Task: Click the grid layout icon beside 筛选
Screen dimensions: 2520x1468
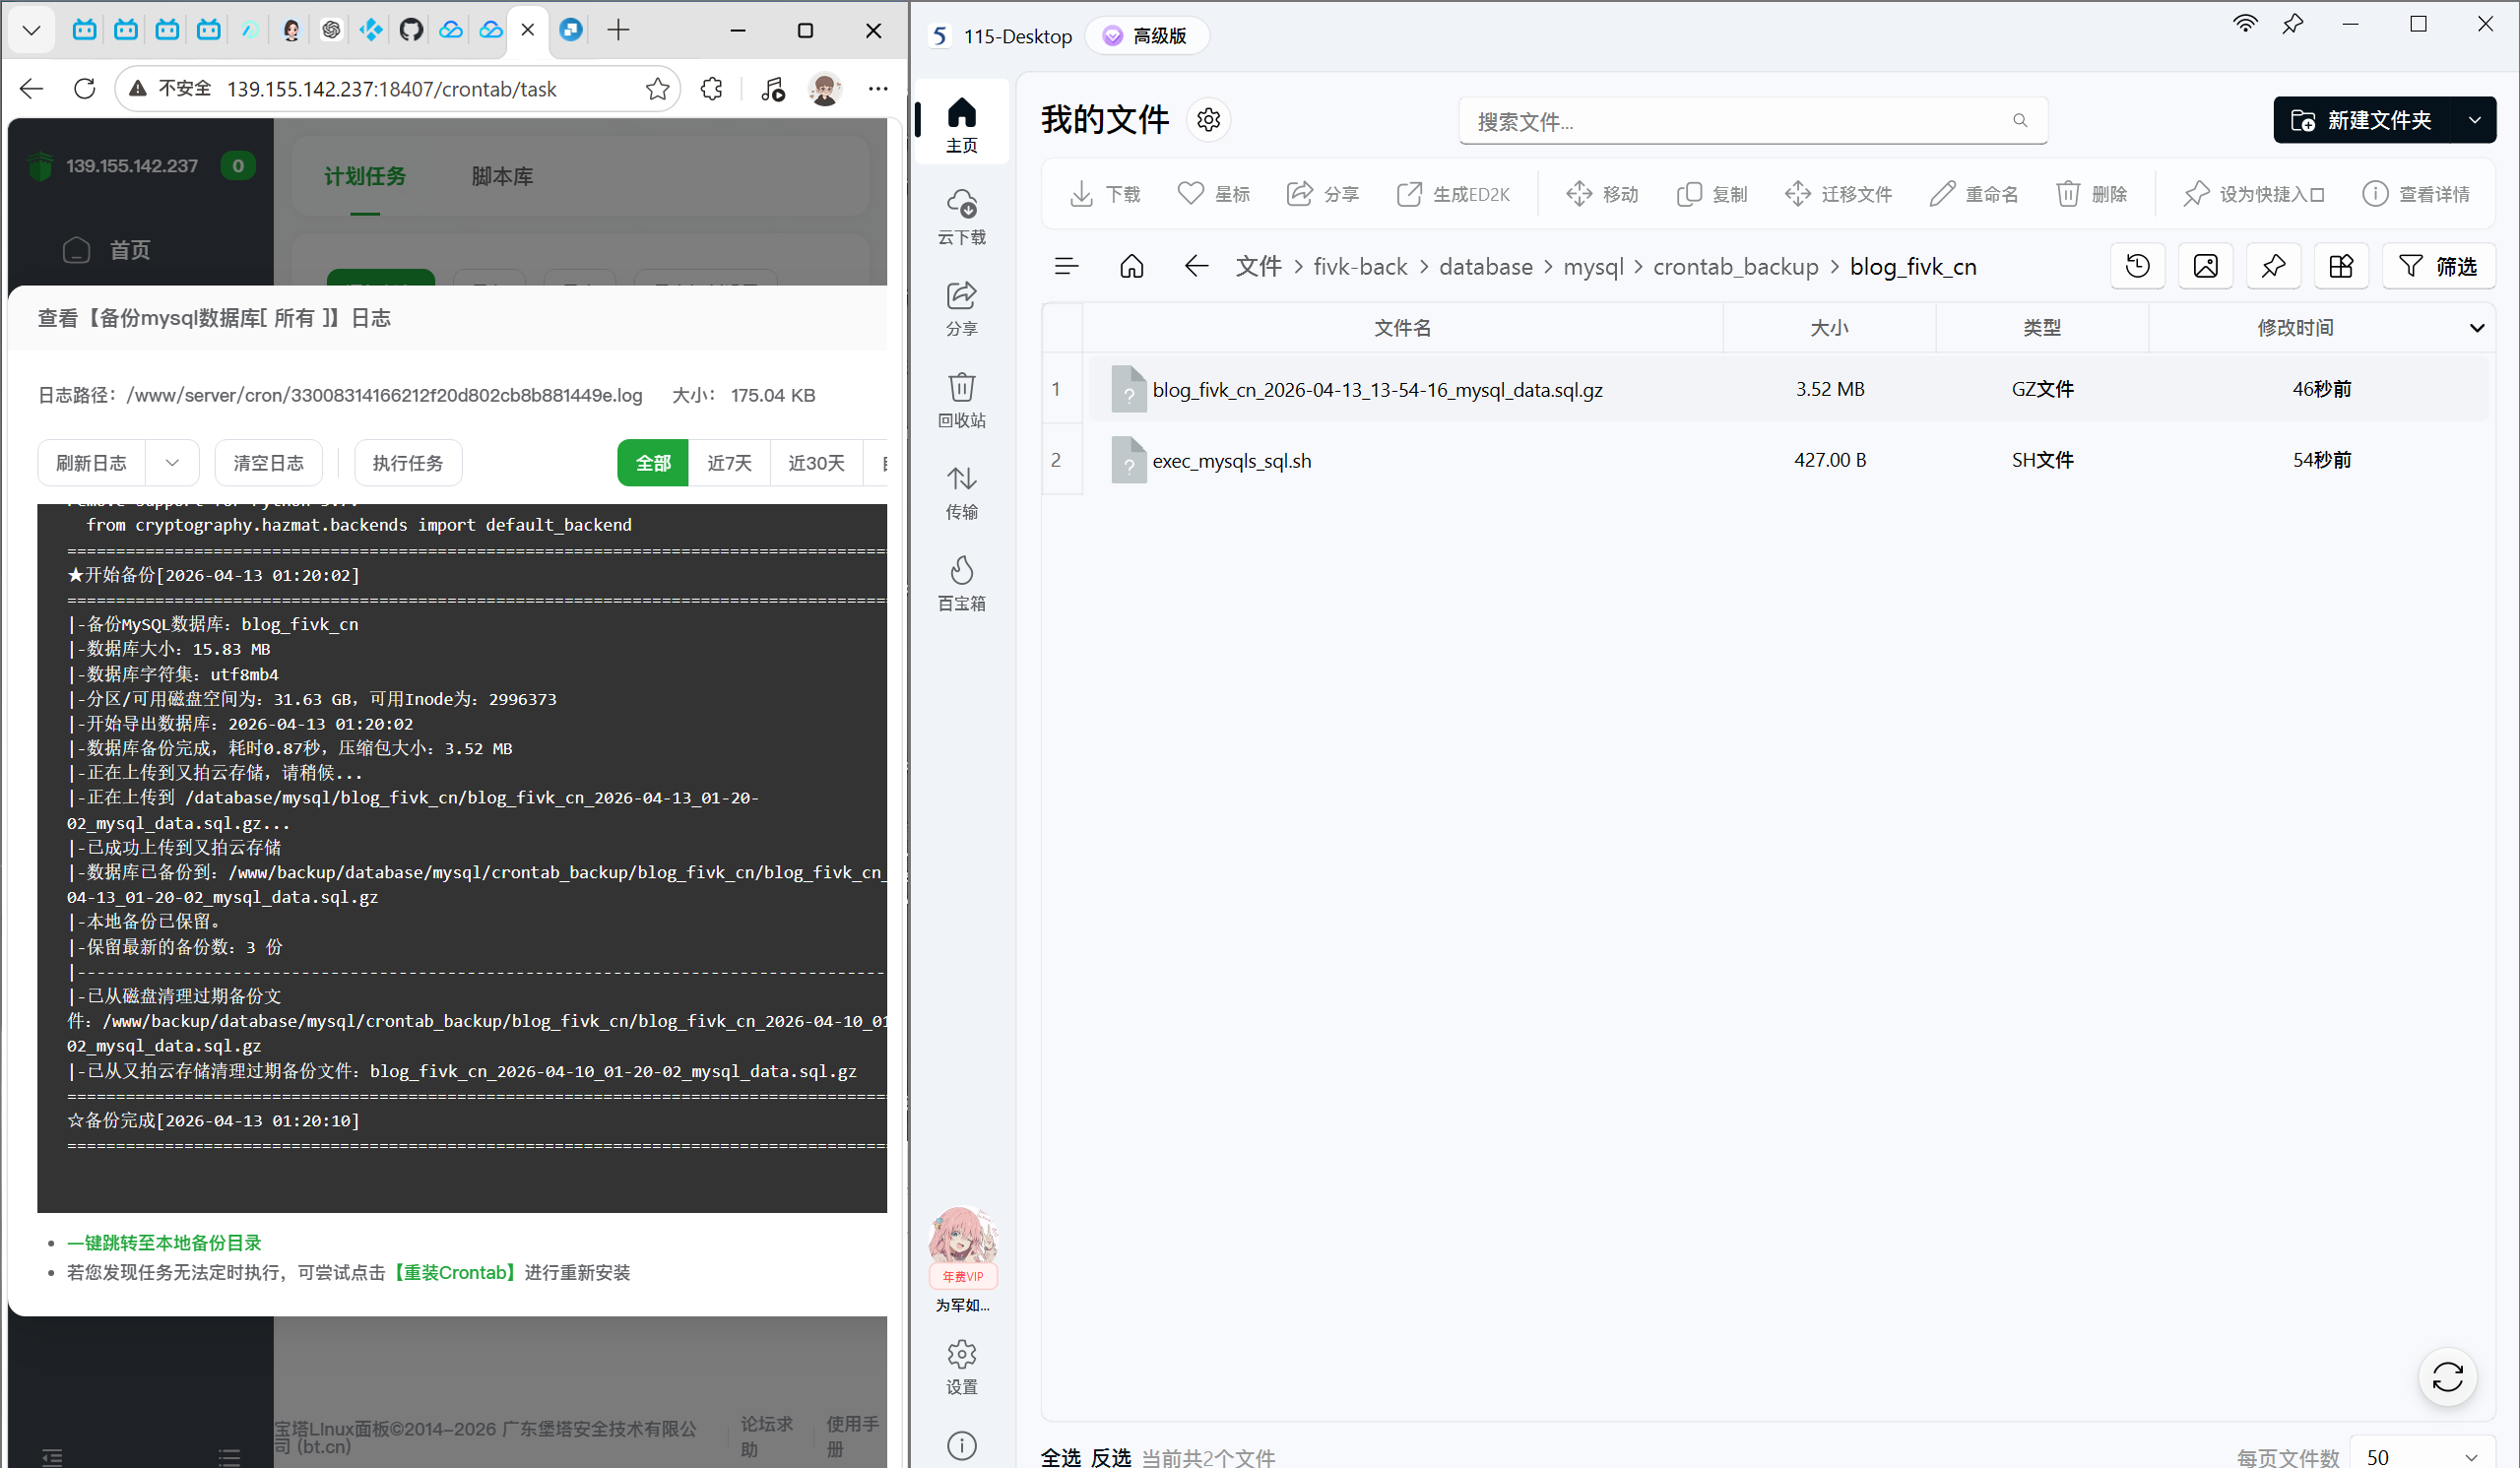Action: (2340, 266)
